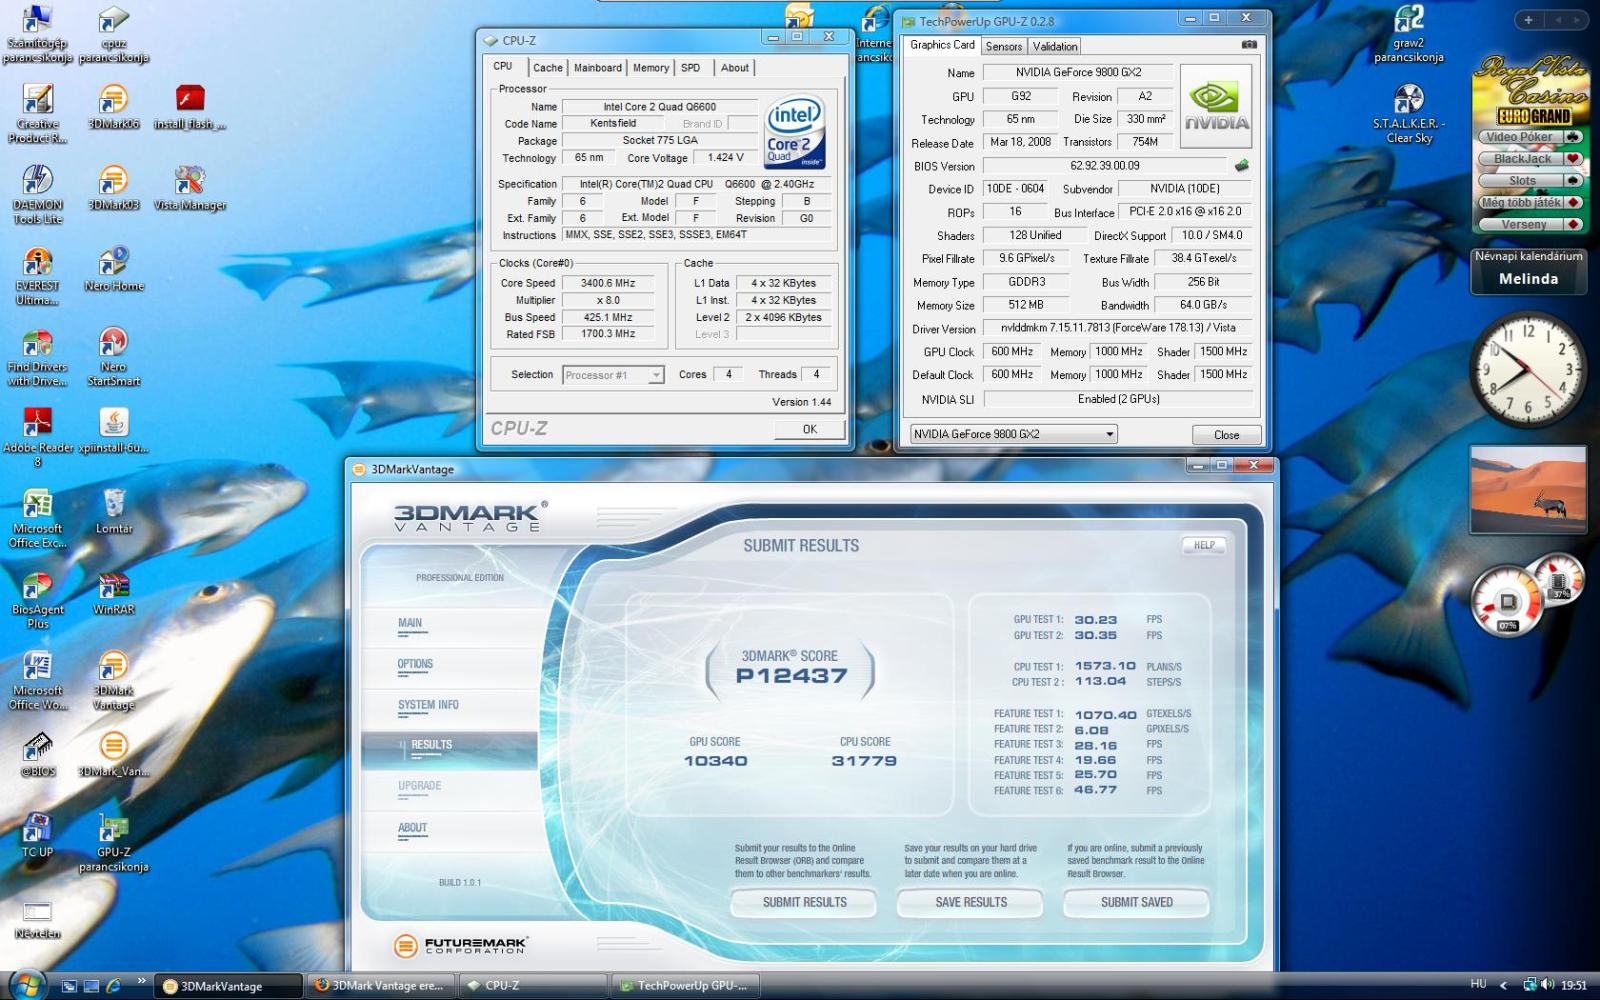The width and height of the screenshot is (1600, 1000).
Task: Open the EVEREST Ultimate desktop shortcut
Action: pos(37,275)
